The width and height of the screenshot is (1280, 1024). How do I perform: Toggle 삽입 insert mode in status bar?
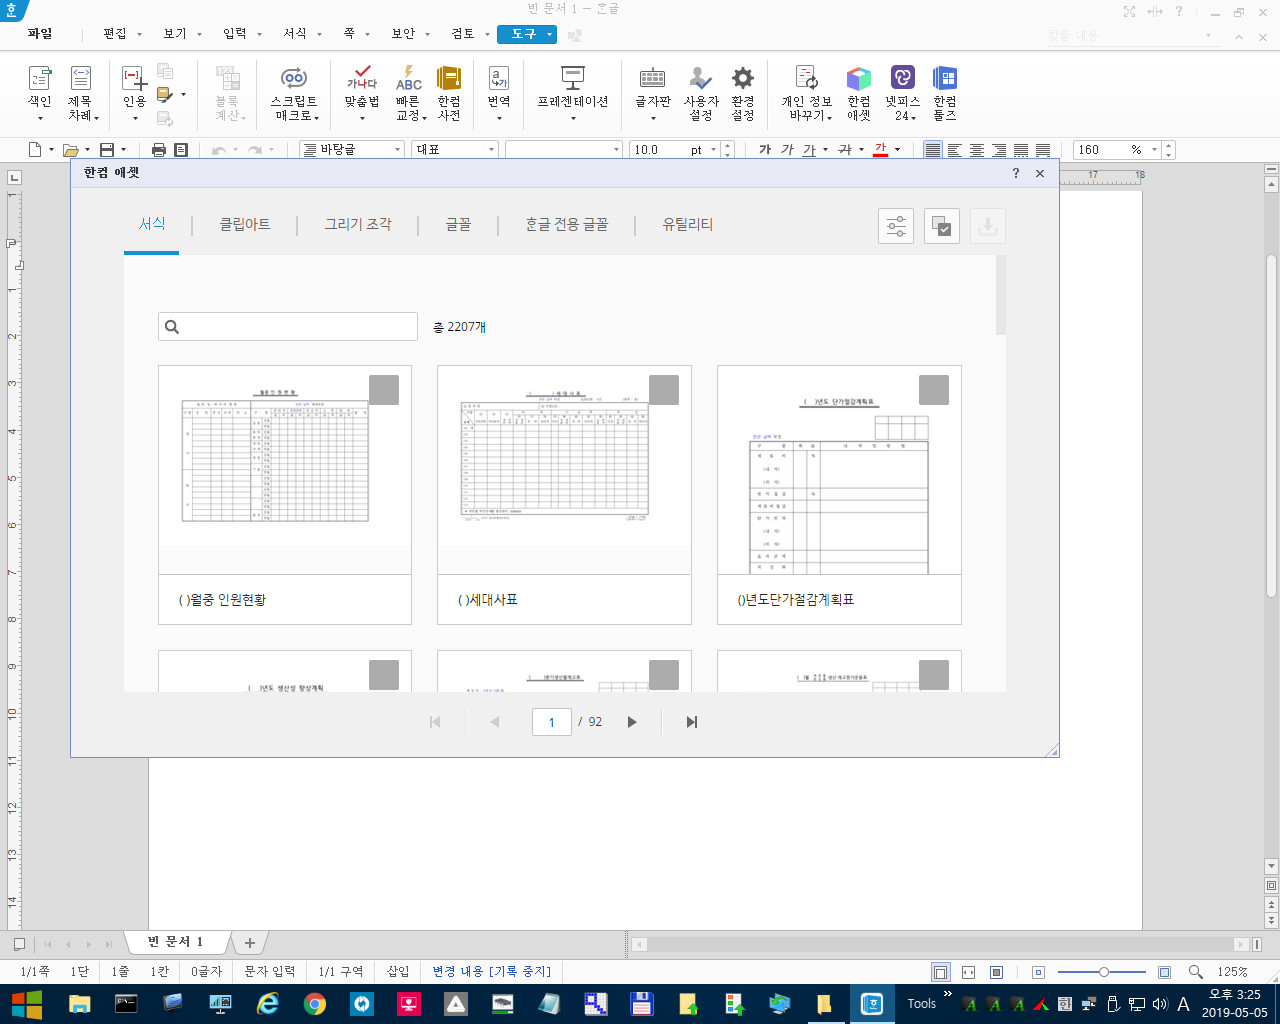[x=398, y=972]
